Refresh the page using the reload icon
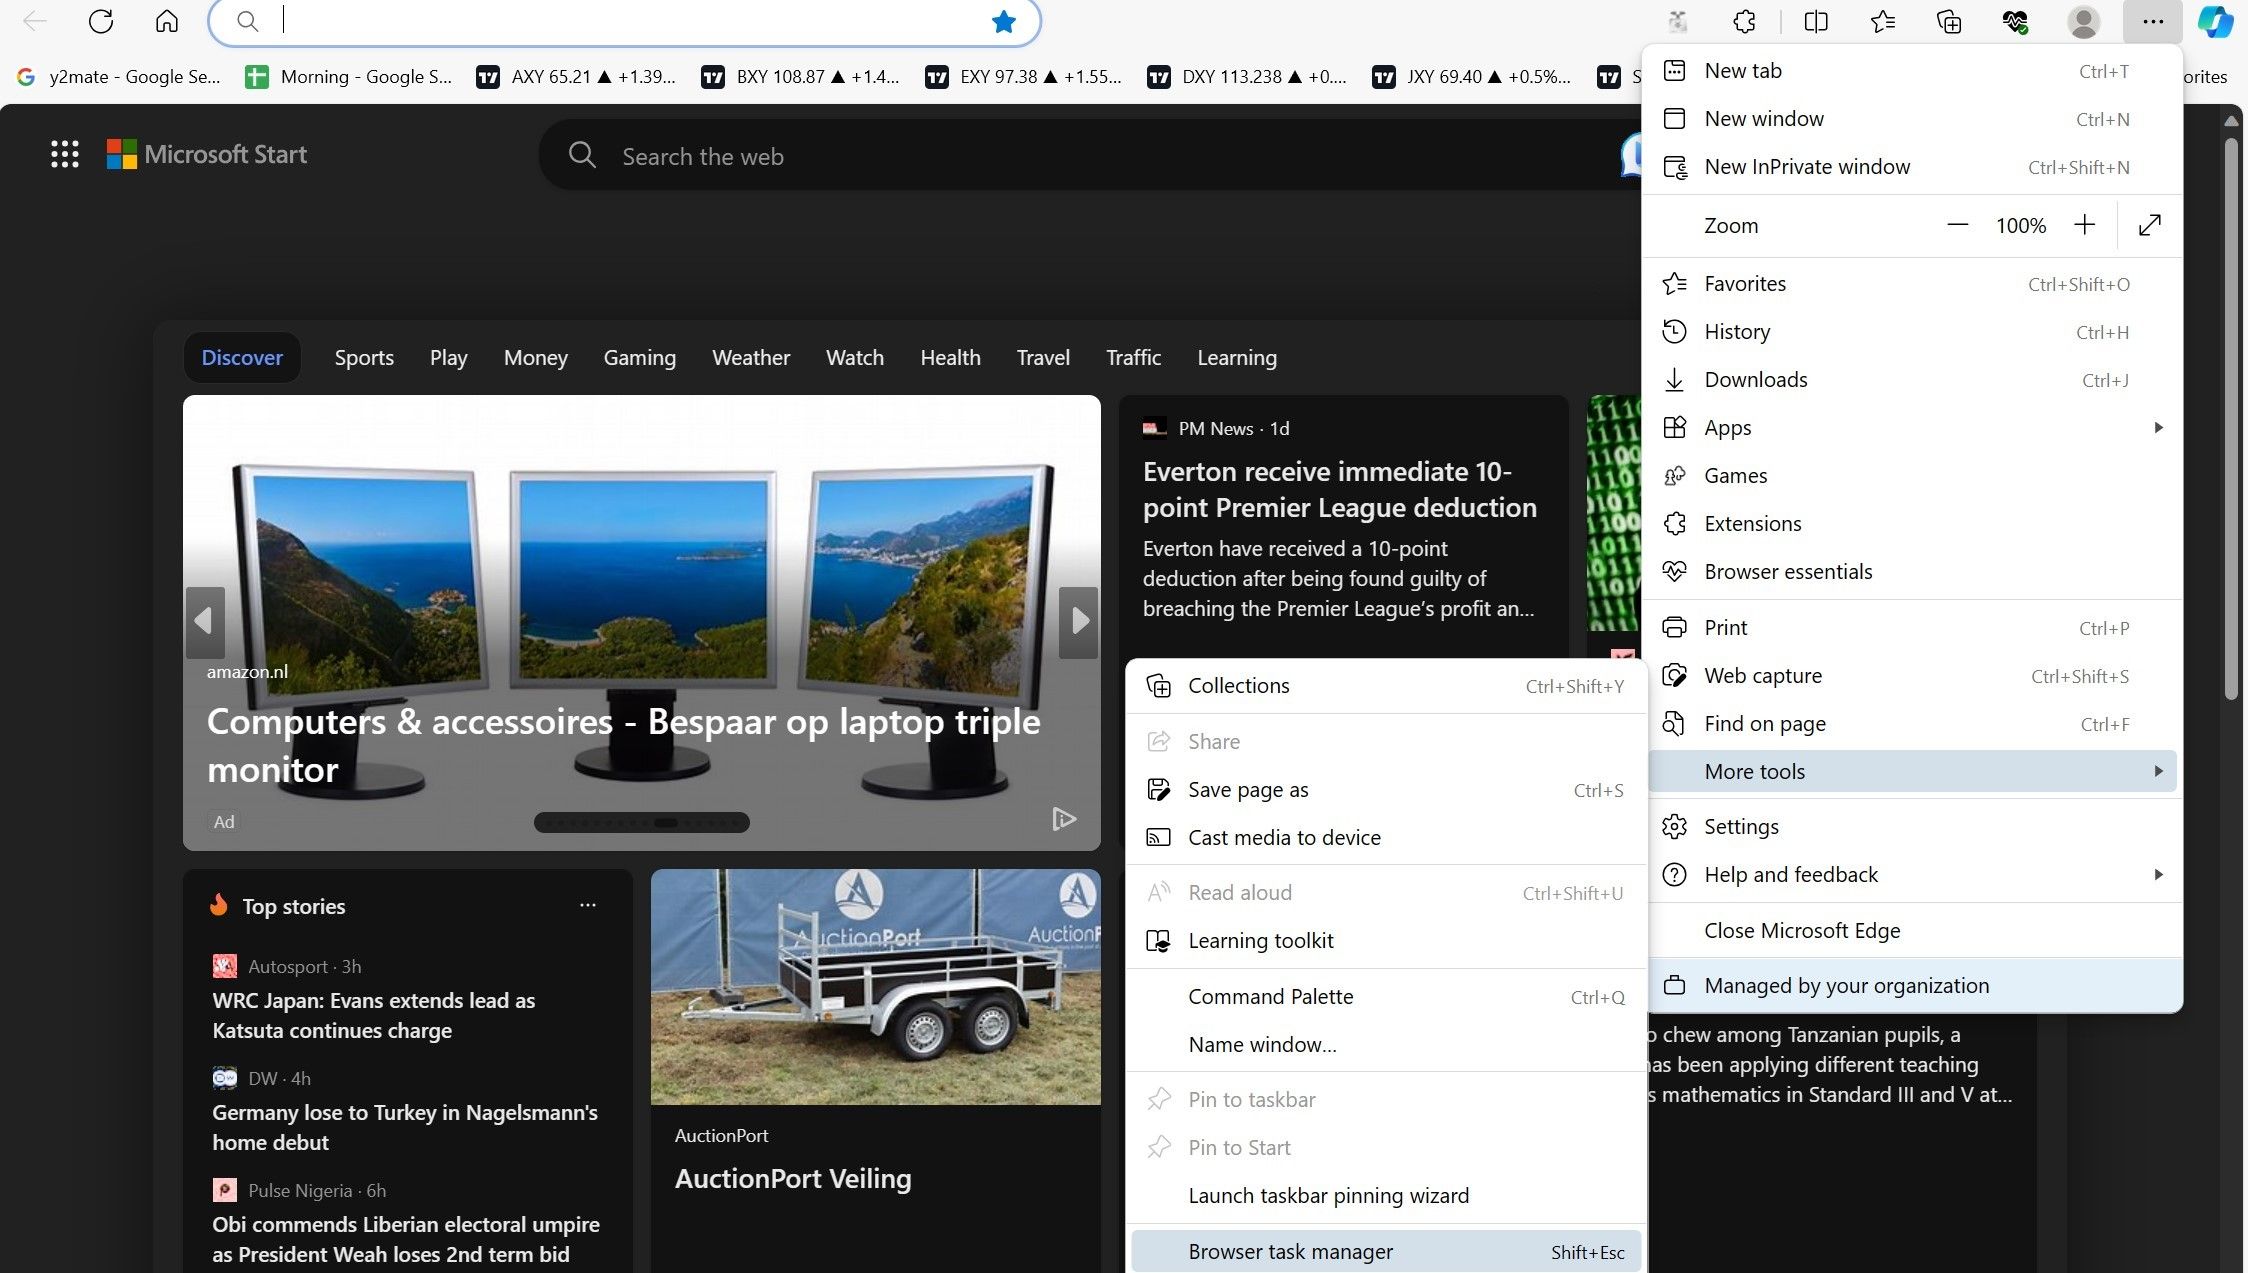Viewport: 2248px width, 1273px height. pos(100,21)
